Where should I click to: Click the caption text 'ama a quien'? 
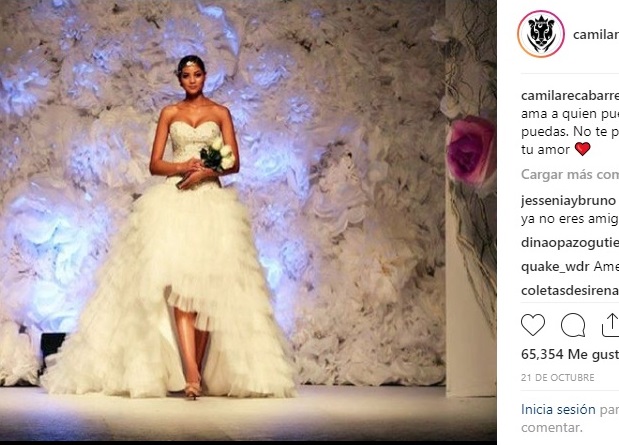tap(558, 114)
